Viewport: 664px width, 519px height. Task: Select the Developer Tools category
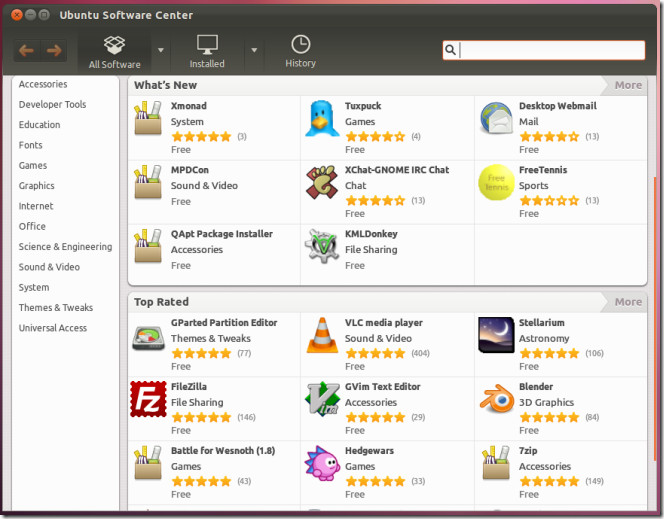[x=53, y=105]
